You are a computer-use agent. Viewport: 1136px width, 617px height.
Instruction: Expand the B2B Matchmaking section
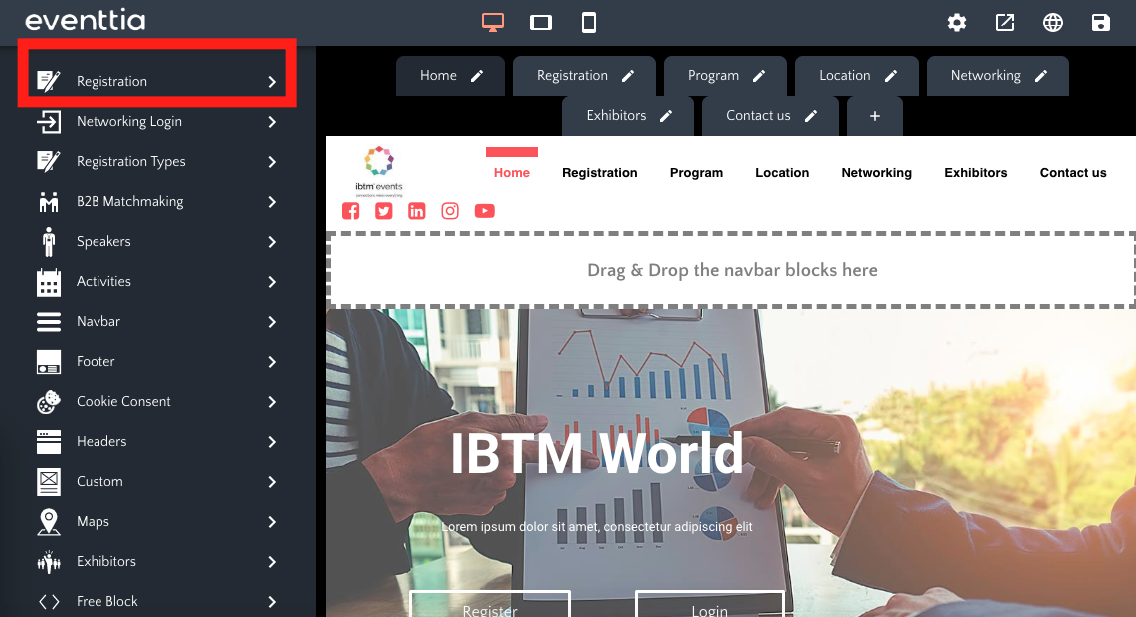pos(155,201)
